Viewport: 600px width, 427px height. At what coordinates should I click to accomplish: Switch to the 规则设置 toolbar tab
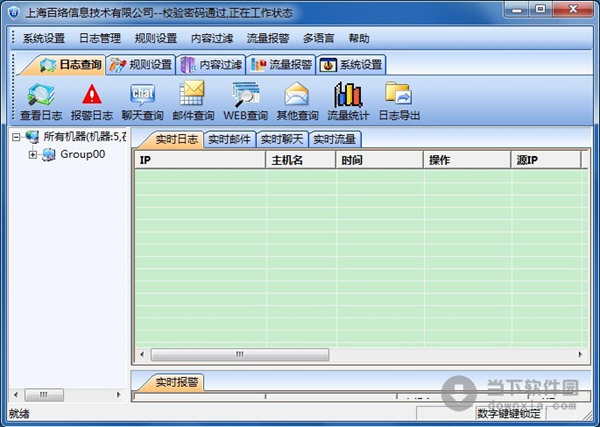click(141, 65)
